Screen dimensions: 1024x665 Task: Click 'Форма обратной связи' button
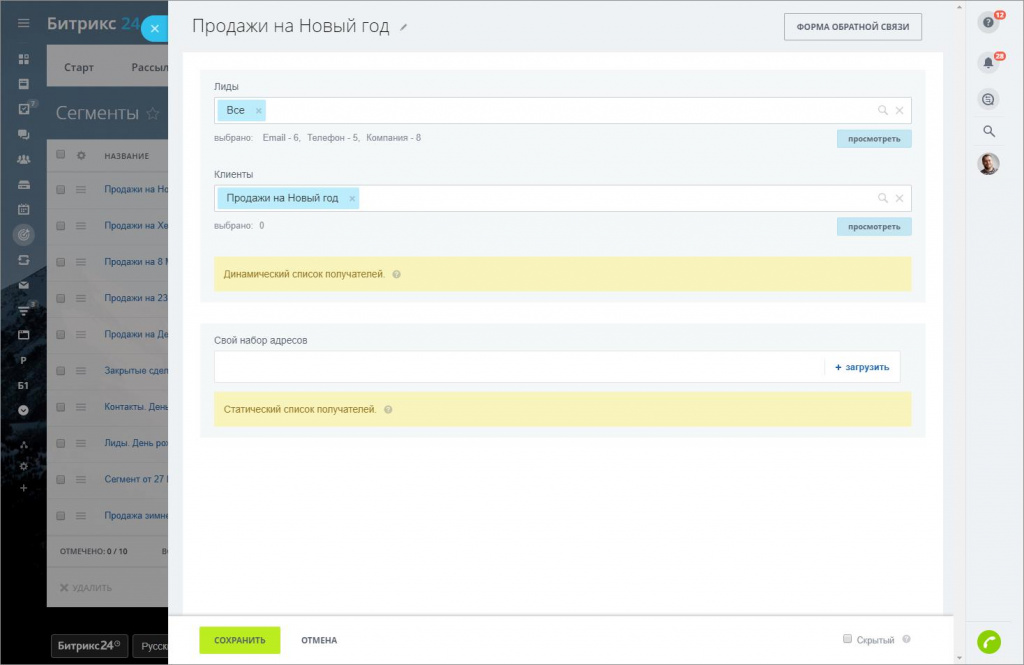tap(852, 27)
